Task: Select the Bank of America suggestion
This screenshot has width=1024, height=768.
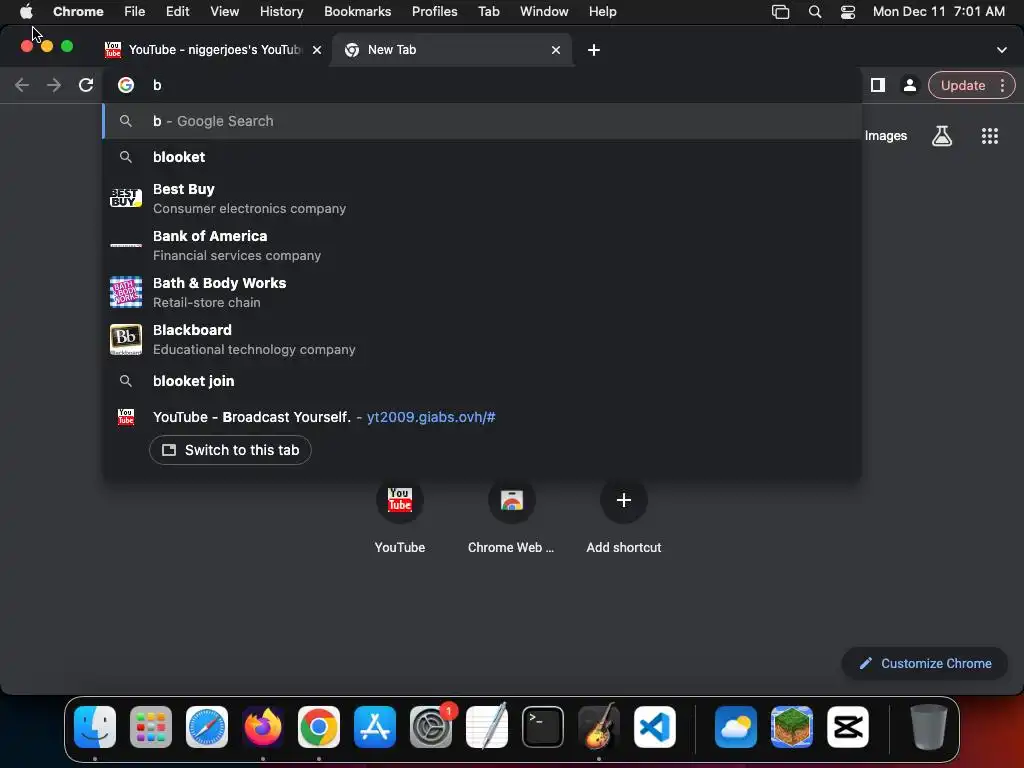Action: click(482, 245)
